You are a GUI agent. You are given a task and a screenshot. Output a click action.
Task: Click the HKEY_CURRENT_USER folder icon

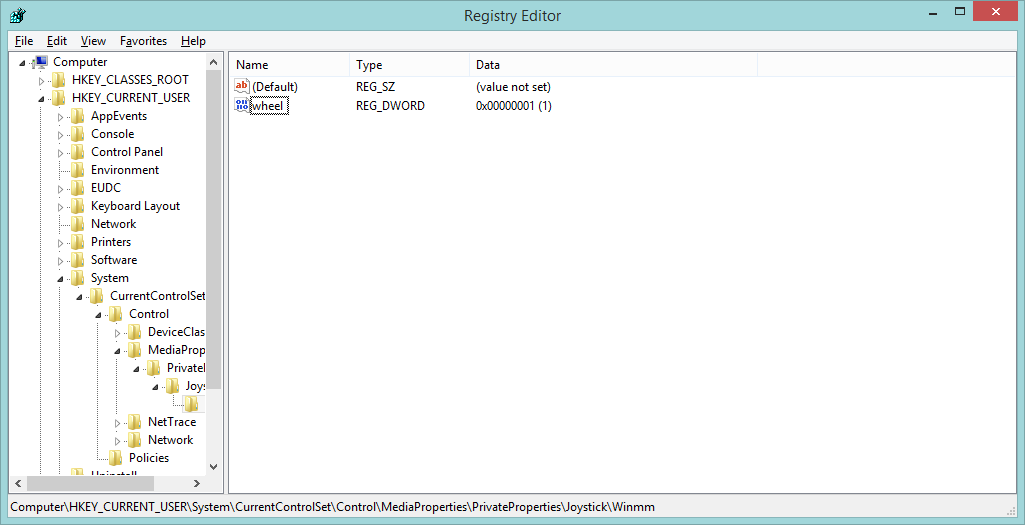(x=59, y=98)
